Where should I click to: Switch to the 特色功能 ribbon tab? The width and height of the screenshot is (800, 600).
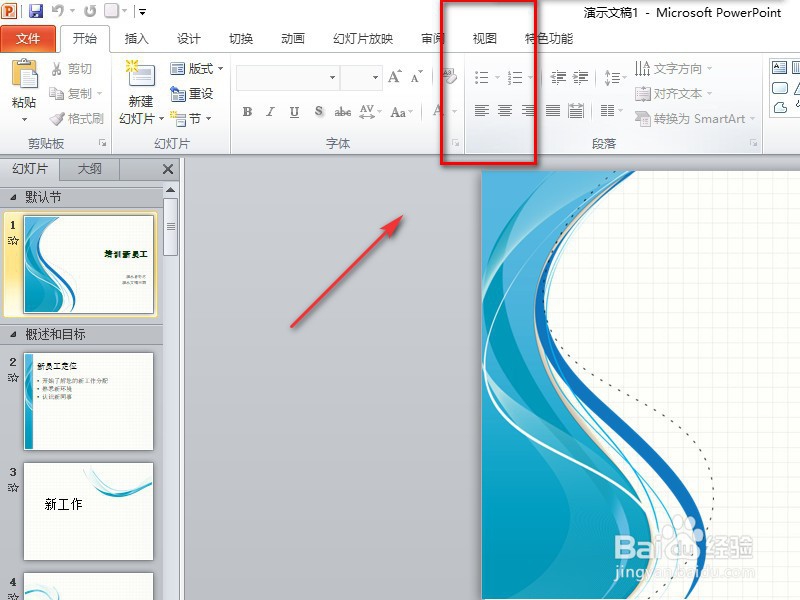pos(548,39)
